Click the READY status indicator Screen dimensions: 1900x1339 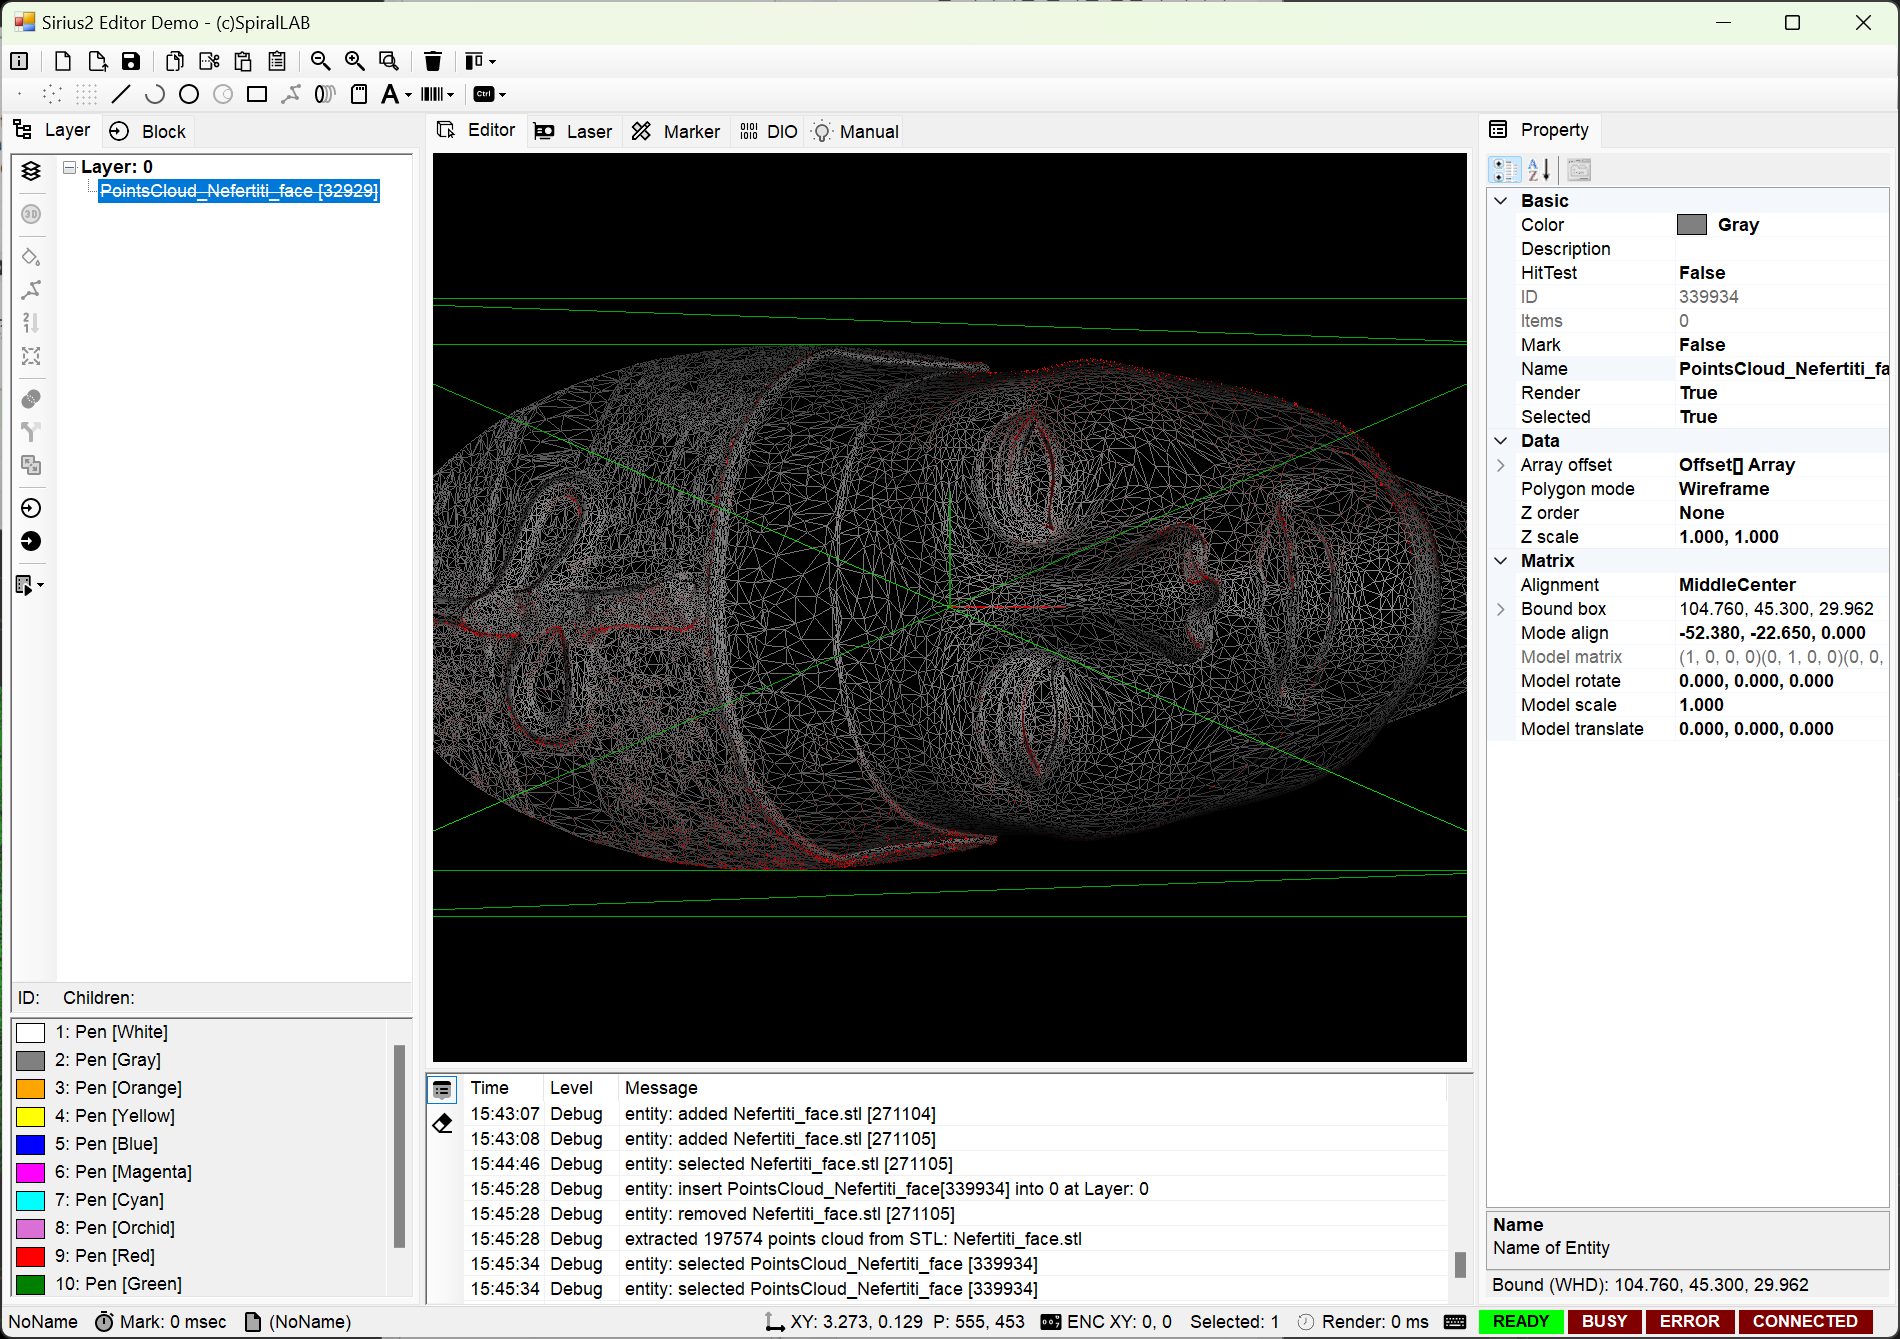point(1521,1322)
